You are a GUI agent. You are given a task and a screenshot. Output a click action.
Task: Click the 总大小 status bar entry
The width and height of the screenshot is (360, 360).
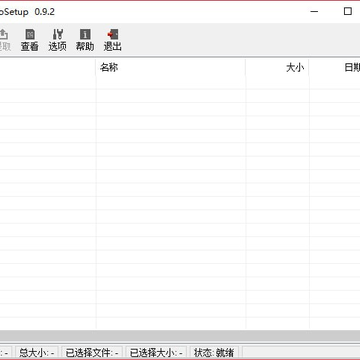click(37, 353)
